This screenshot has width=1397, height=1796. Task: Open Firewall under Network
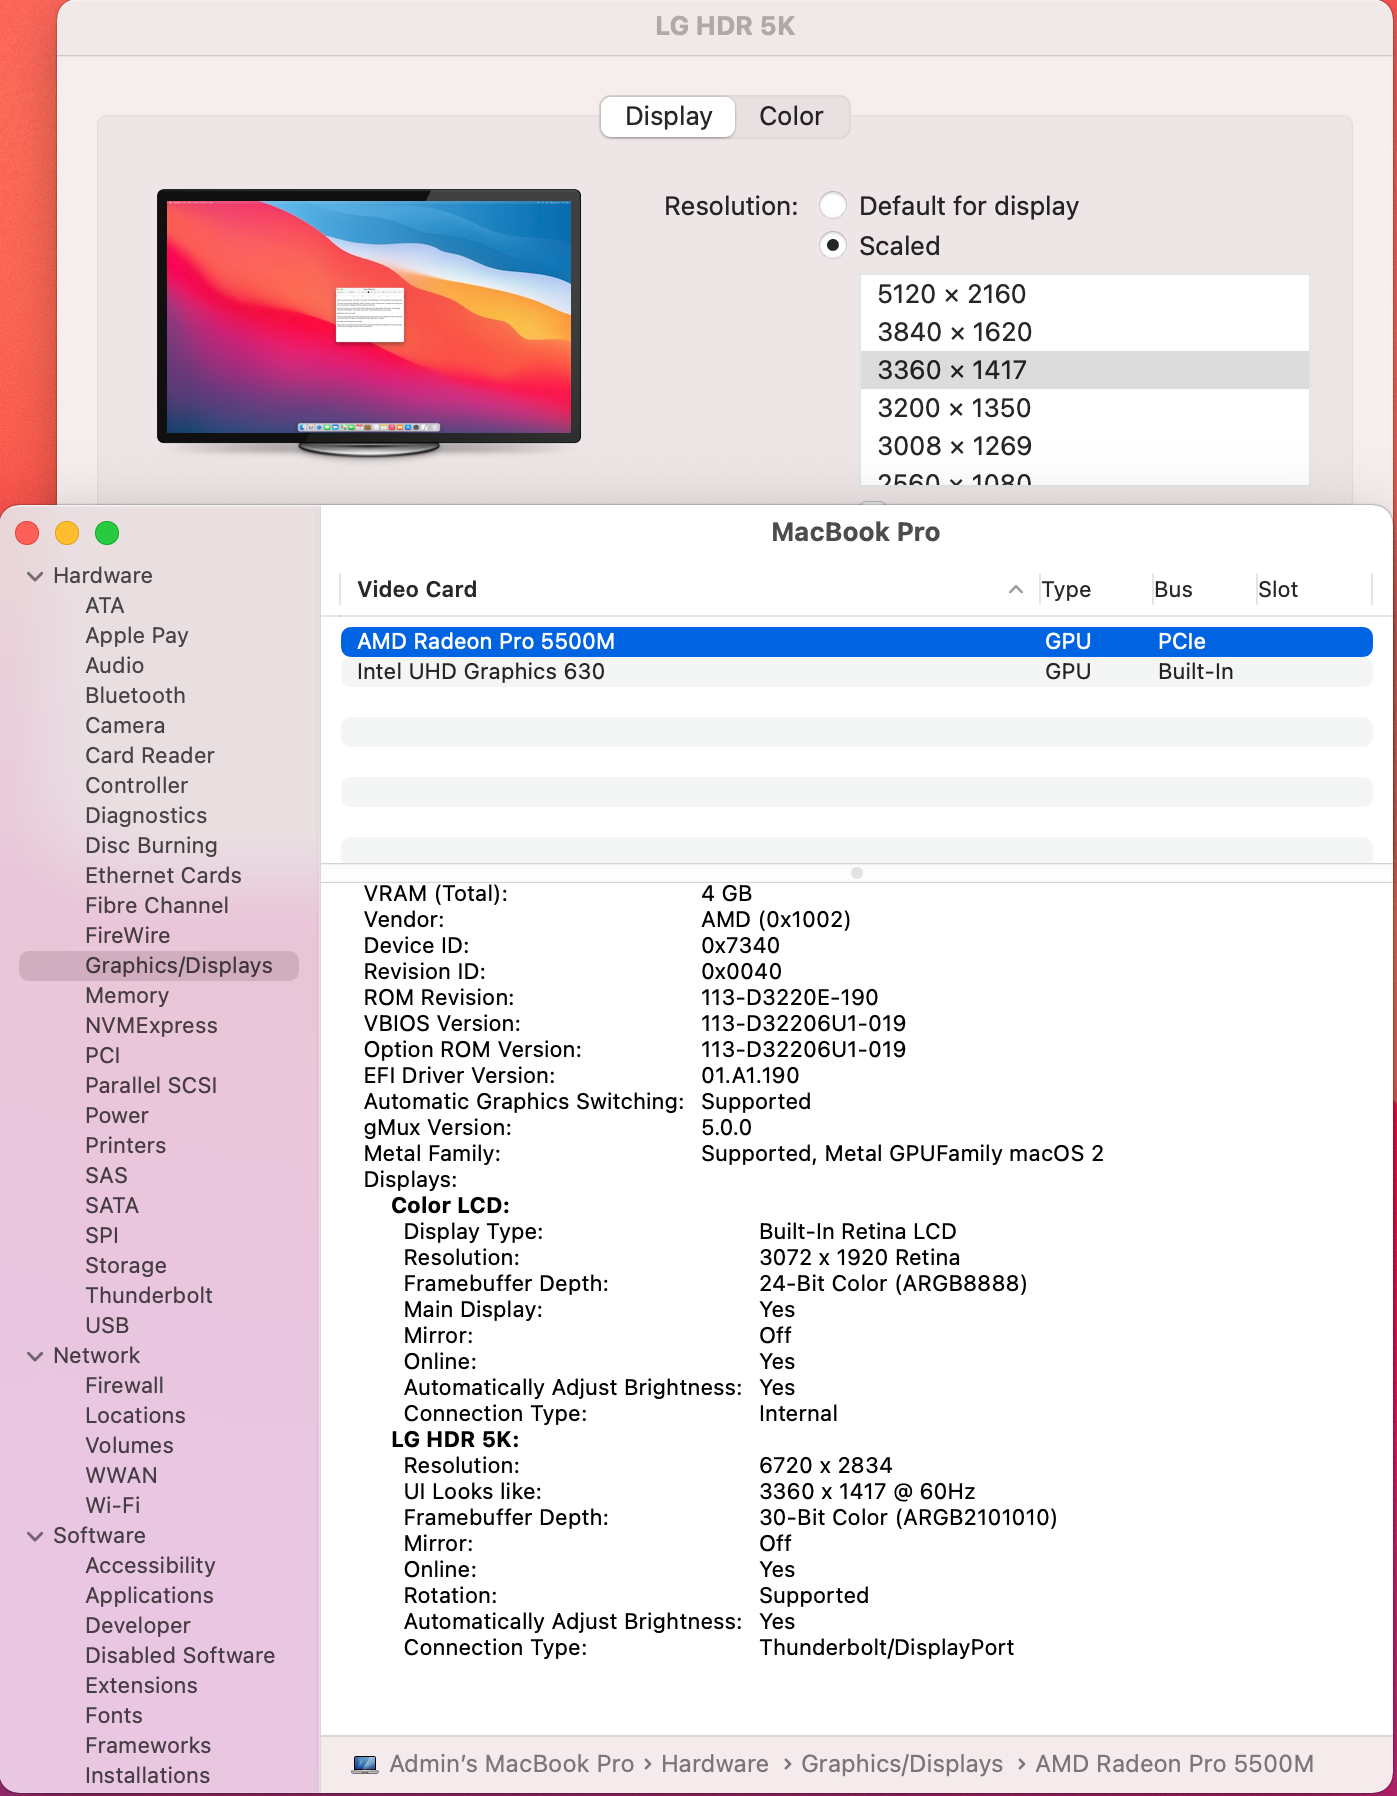[124, 1386]
